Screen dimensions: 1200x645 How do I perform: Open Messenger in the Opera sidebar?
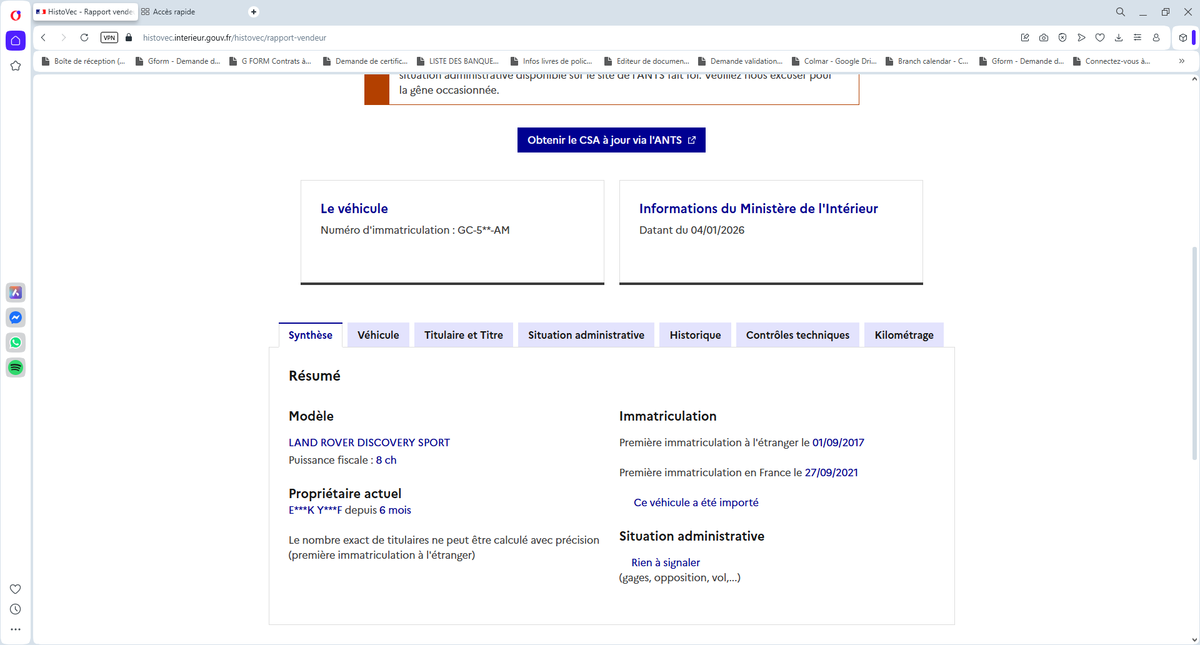(x=16, y=318)
